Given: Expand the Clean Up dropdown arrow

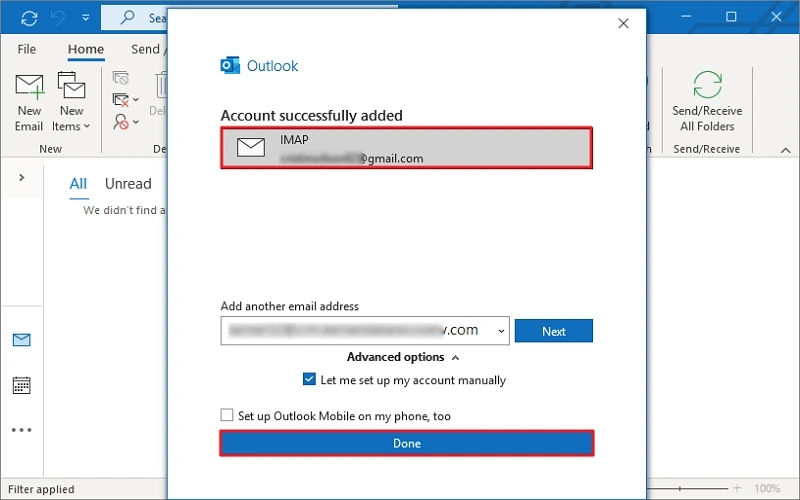Looking at the screenshot, I should click(x=136, y=99).
